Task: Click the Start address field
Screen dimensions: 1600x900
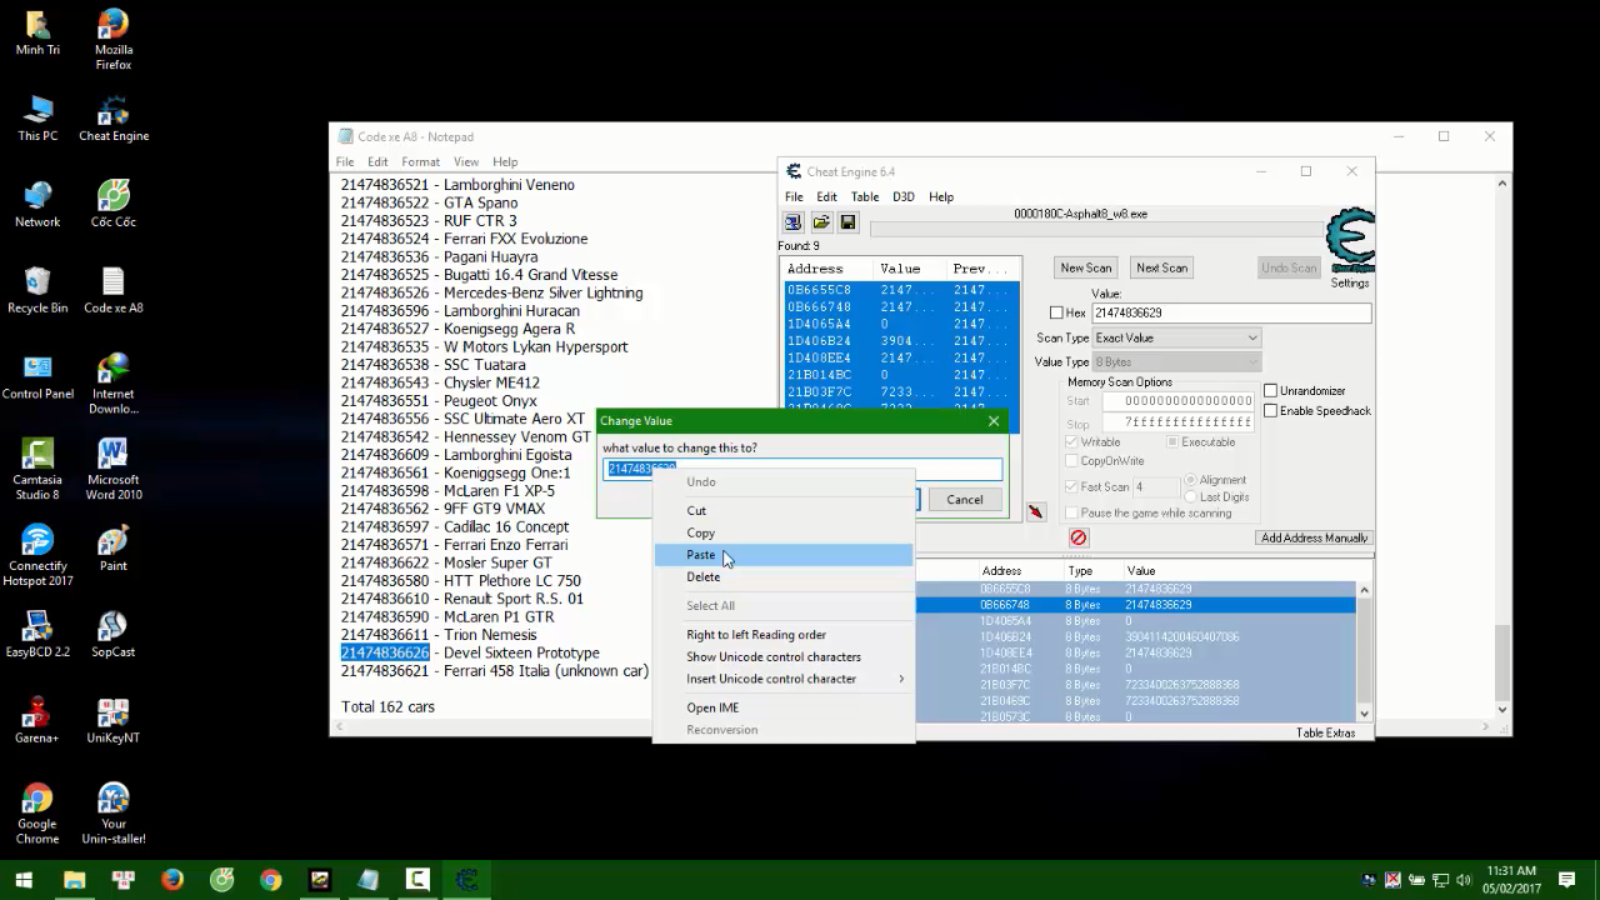Action: point(1178,401)
